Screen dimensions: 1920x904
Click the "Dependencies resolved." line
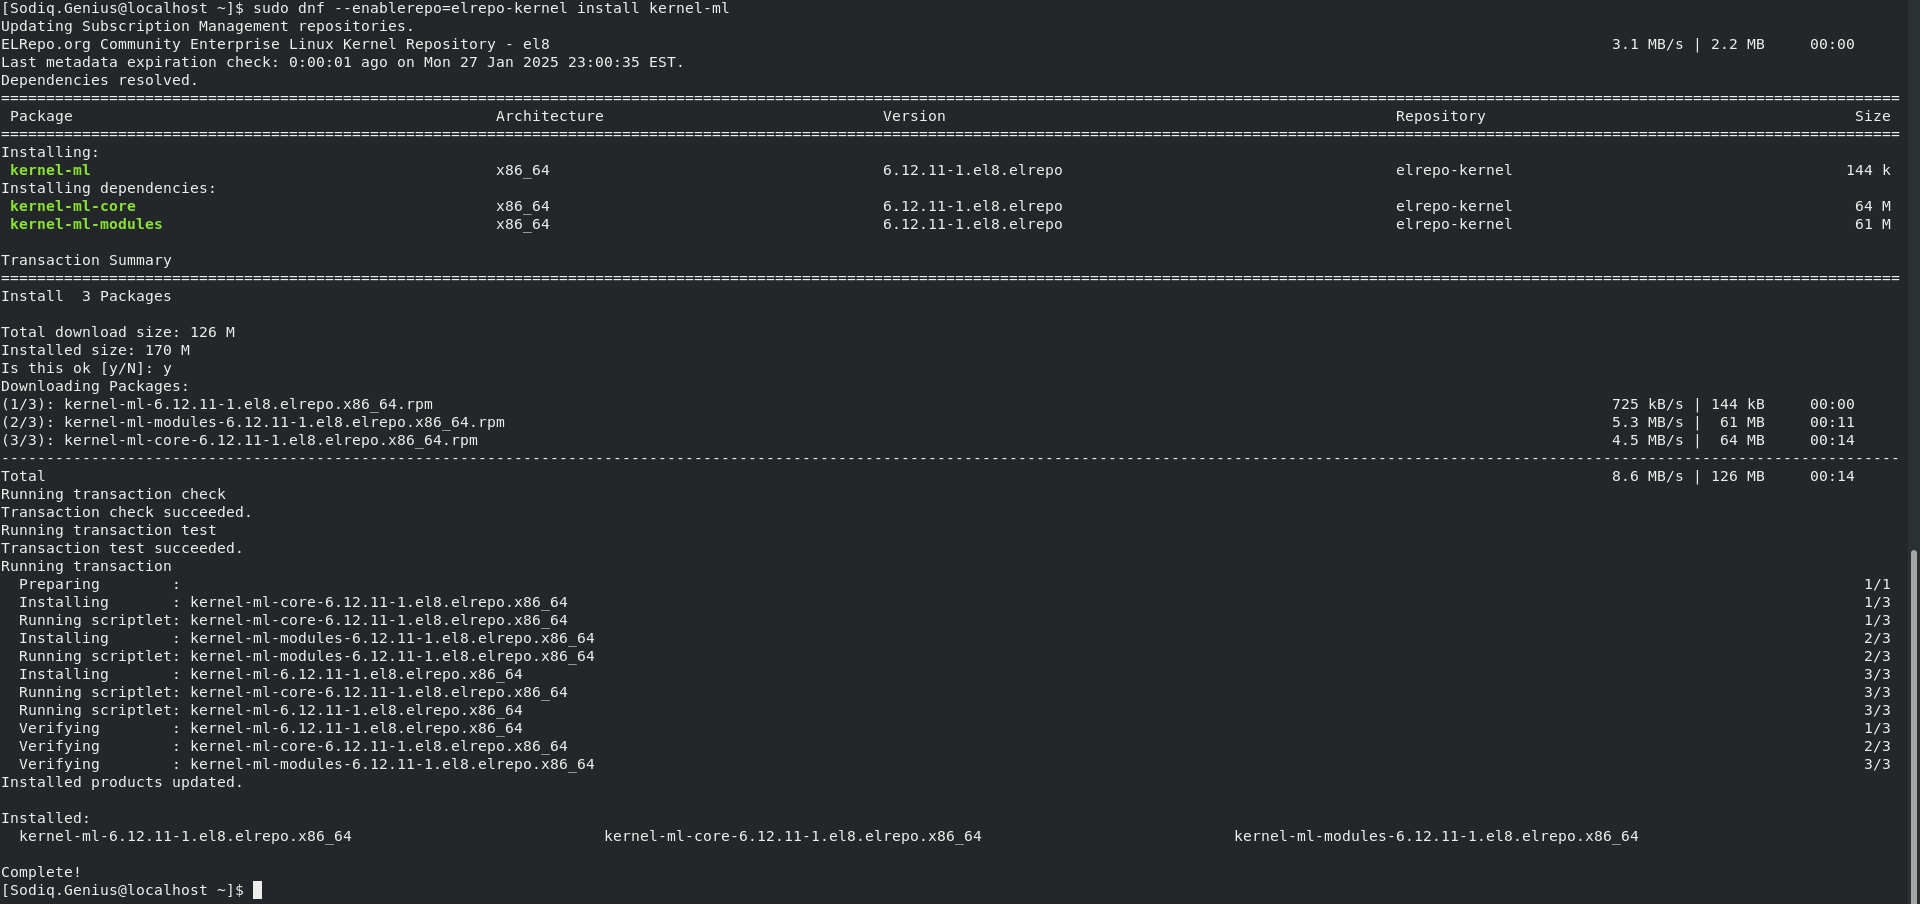99,80
